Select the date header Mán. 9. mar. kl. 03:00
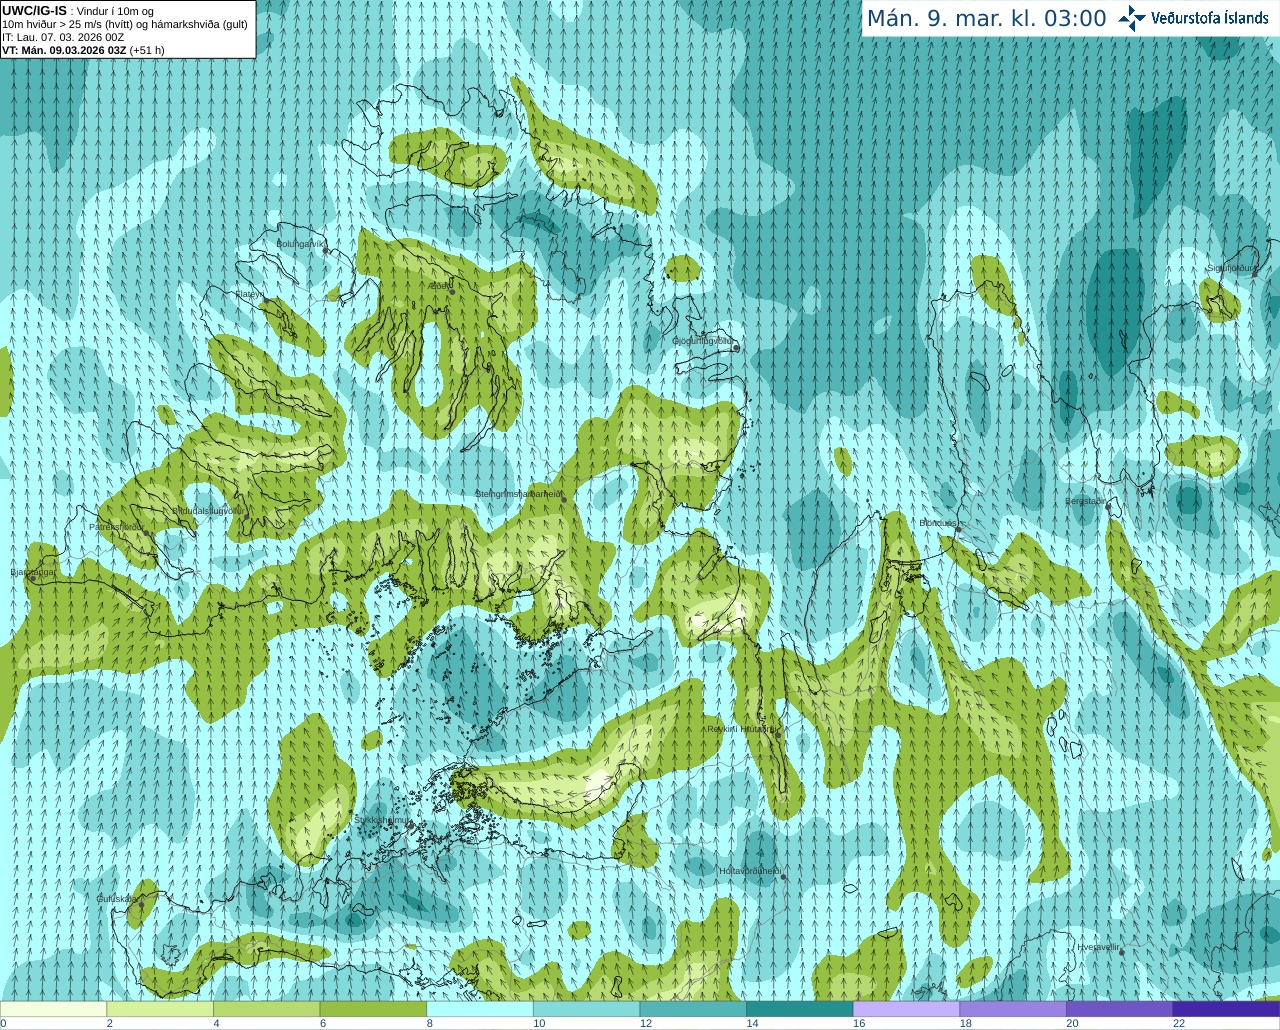 pos(986,19)
